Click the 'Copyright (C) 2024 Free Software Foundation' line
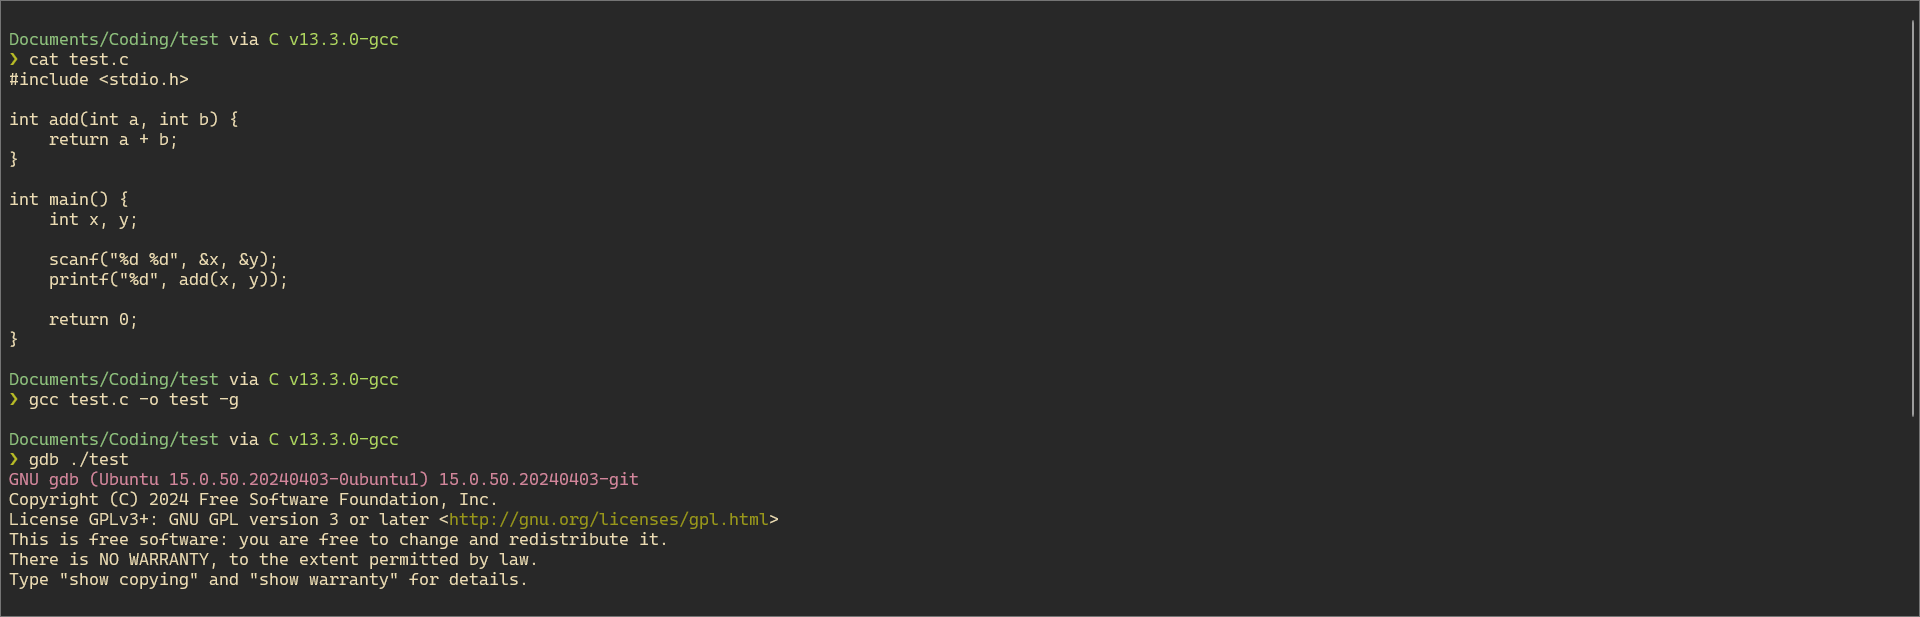The width and height of the screenshot is (1920, 617). point(254,500)
